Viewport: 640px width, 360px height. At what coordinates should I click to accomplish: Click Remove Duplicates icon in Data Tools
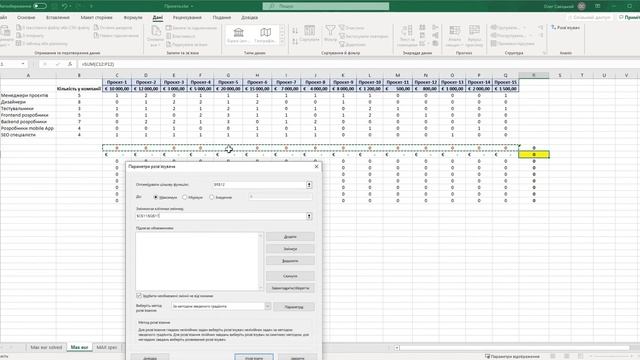point(422,36)
